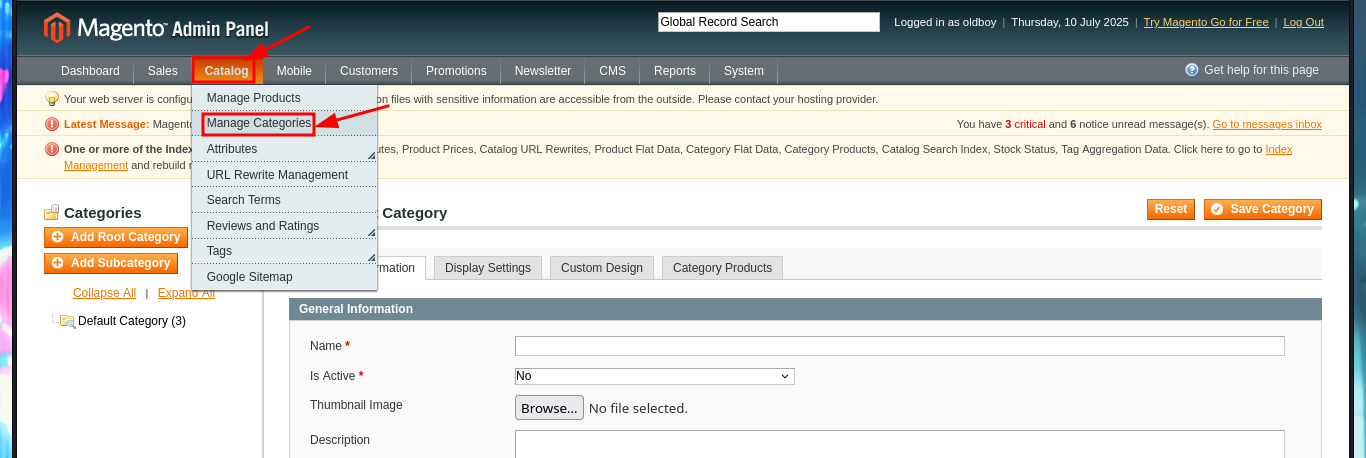Switch to the Category Products tab

tap(722, 268)
